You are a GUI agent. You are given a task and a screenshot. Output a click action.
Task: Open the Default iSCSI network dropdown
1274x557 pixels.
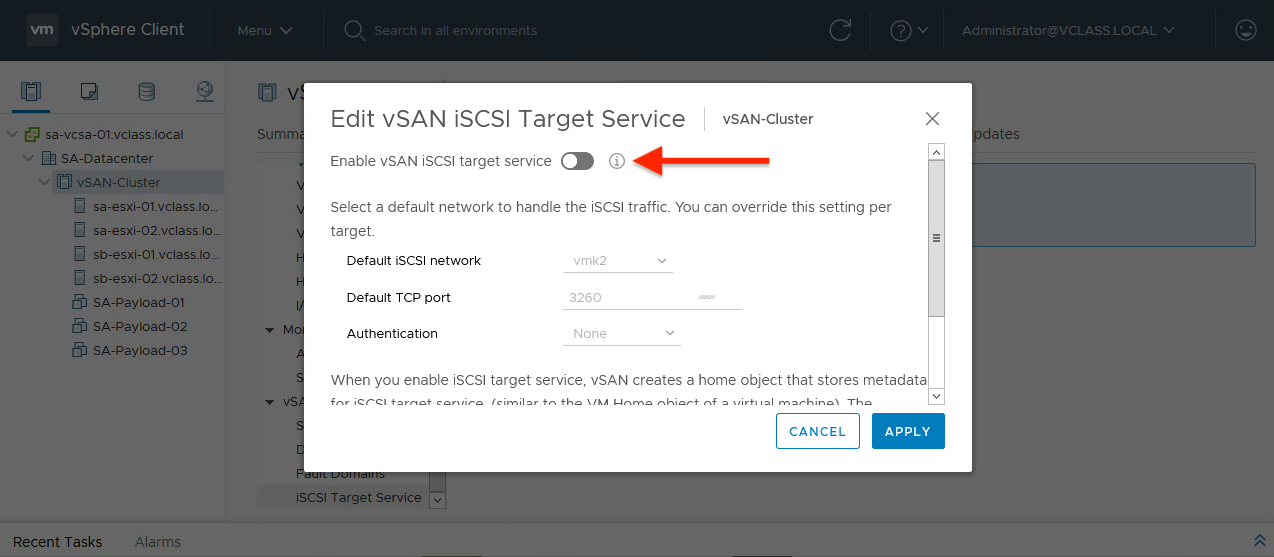618,261
